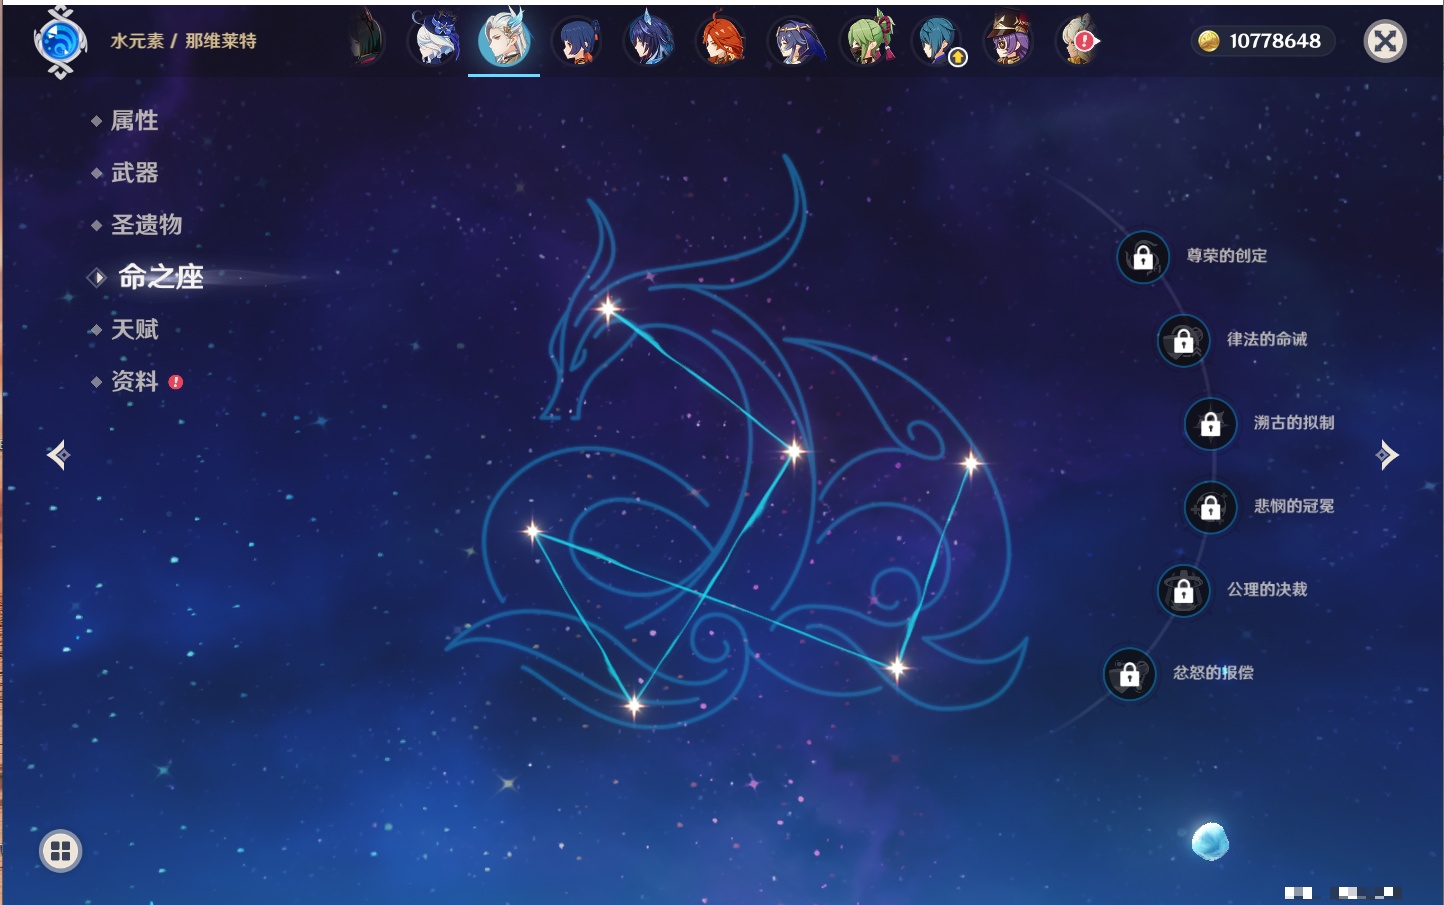1444x905 pixels.
Task: Open locked constellation 尊荣的创定 icon
Action: coord(1143,258)
